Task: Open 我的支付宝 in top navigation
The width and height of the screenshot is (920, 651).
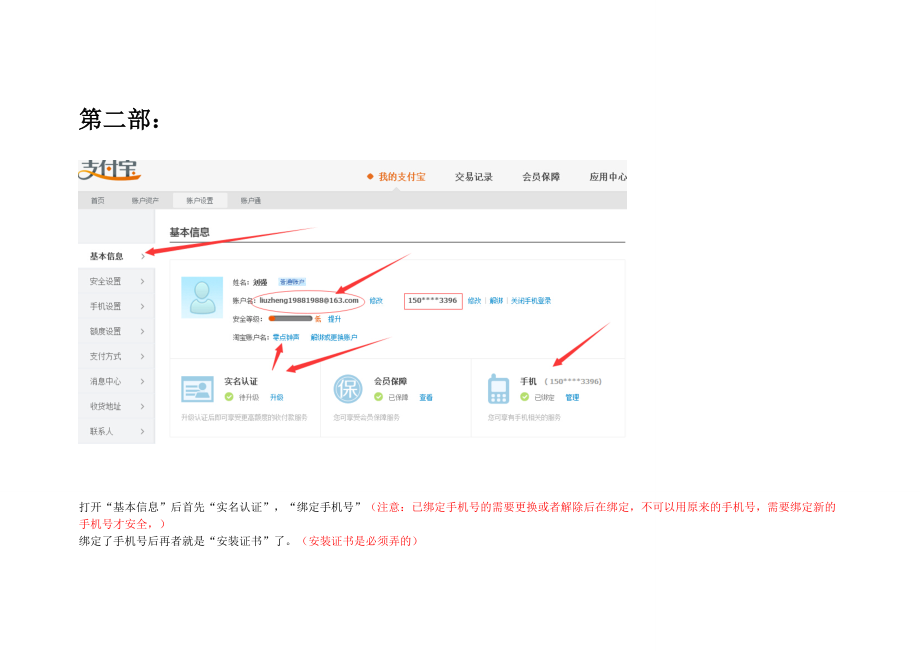Action: click(x=401, y=177)
